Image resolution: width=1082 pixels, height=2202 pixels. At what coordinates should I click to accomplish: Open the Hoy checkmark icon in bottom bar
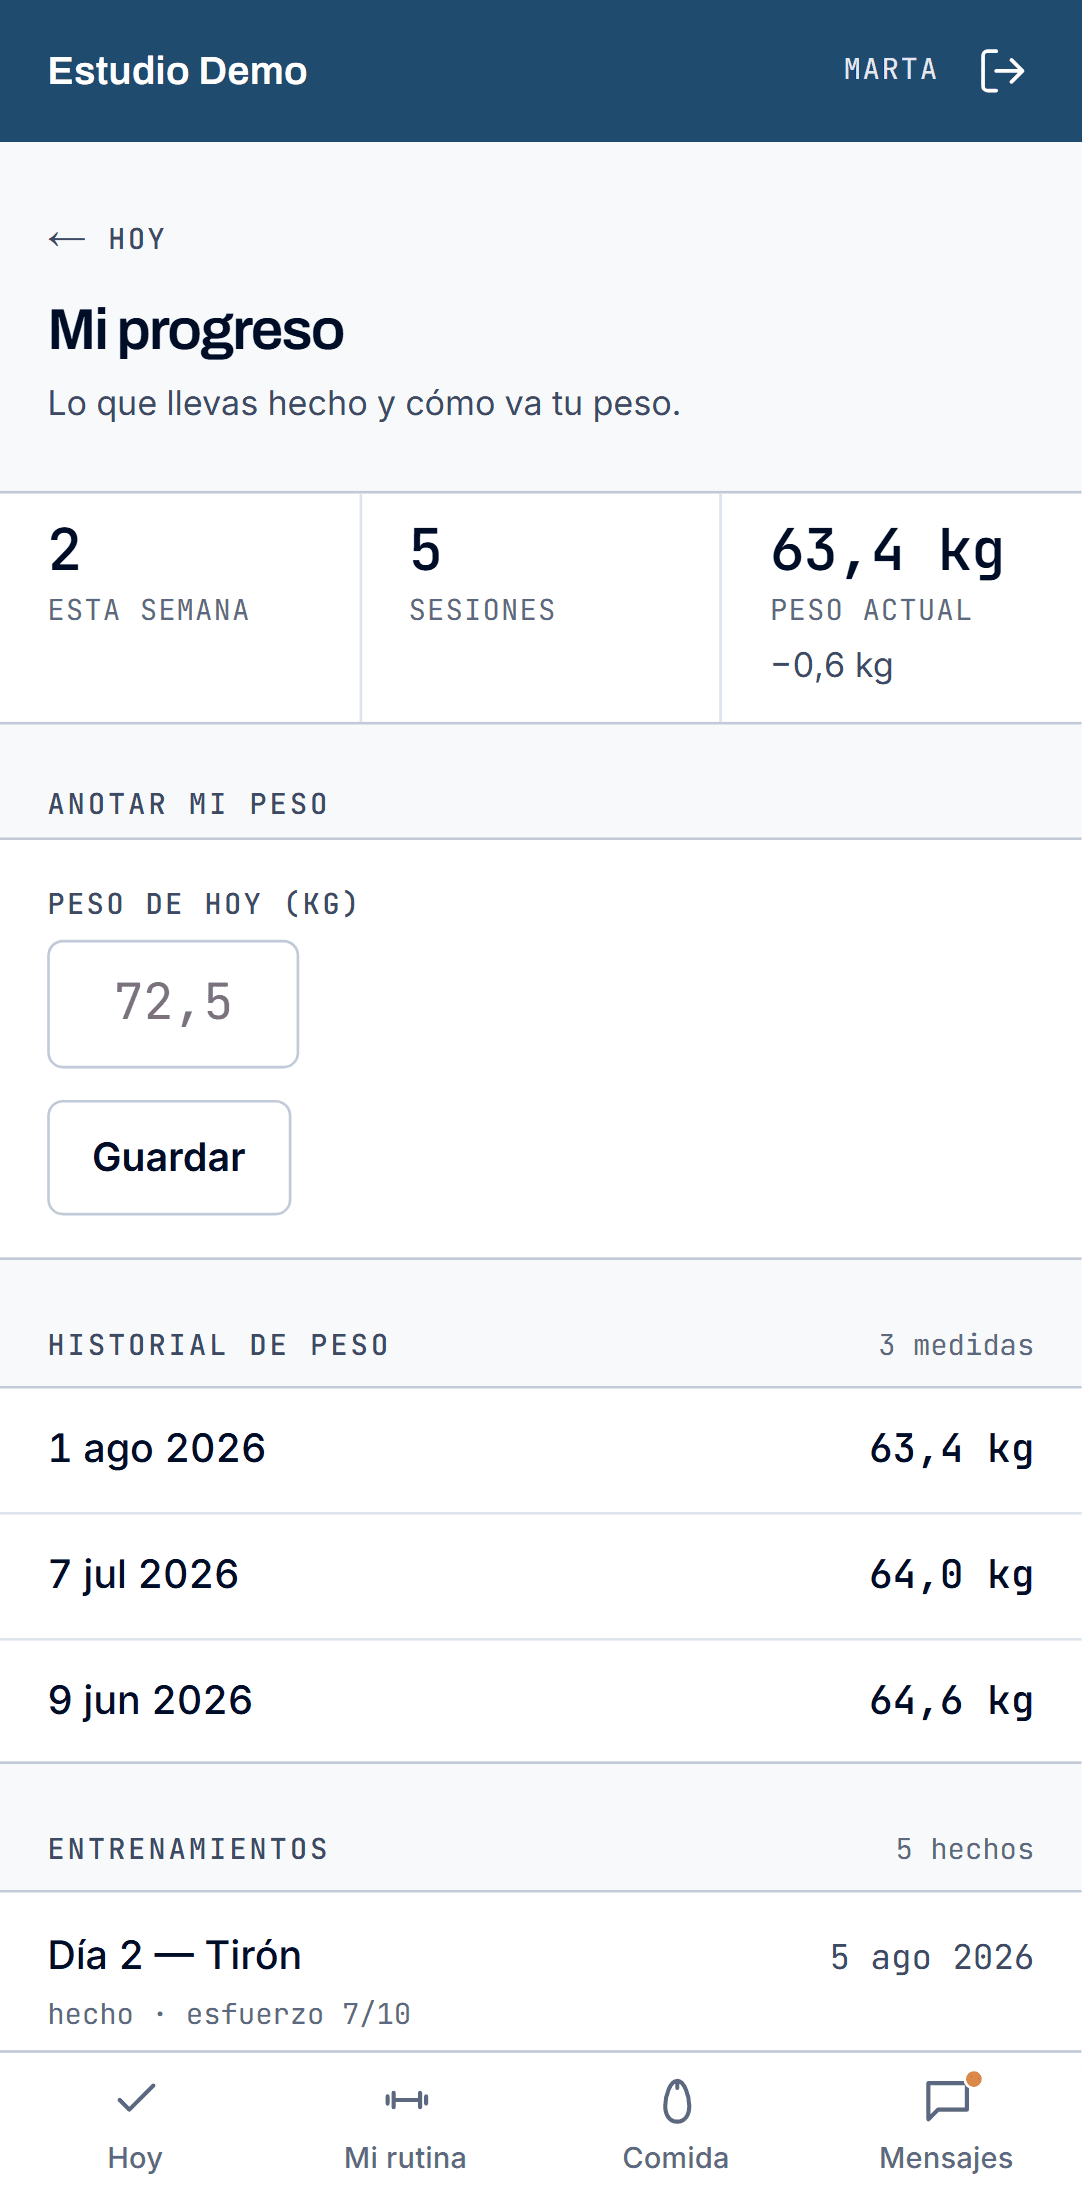[x=136, y=2097]
